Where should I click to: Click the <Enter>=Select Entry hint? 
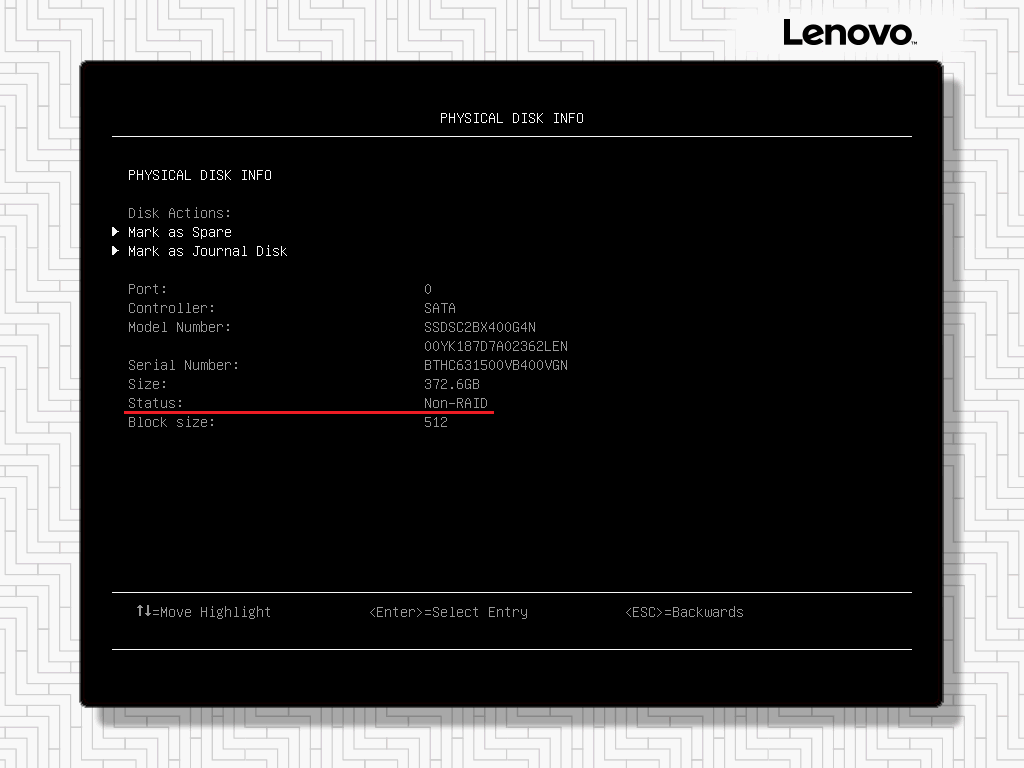click(x=448, y=612)
